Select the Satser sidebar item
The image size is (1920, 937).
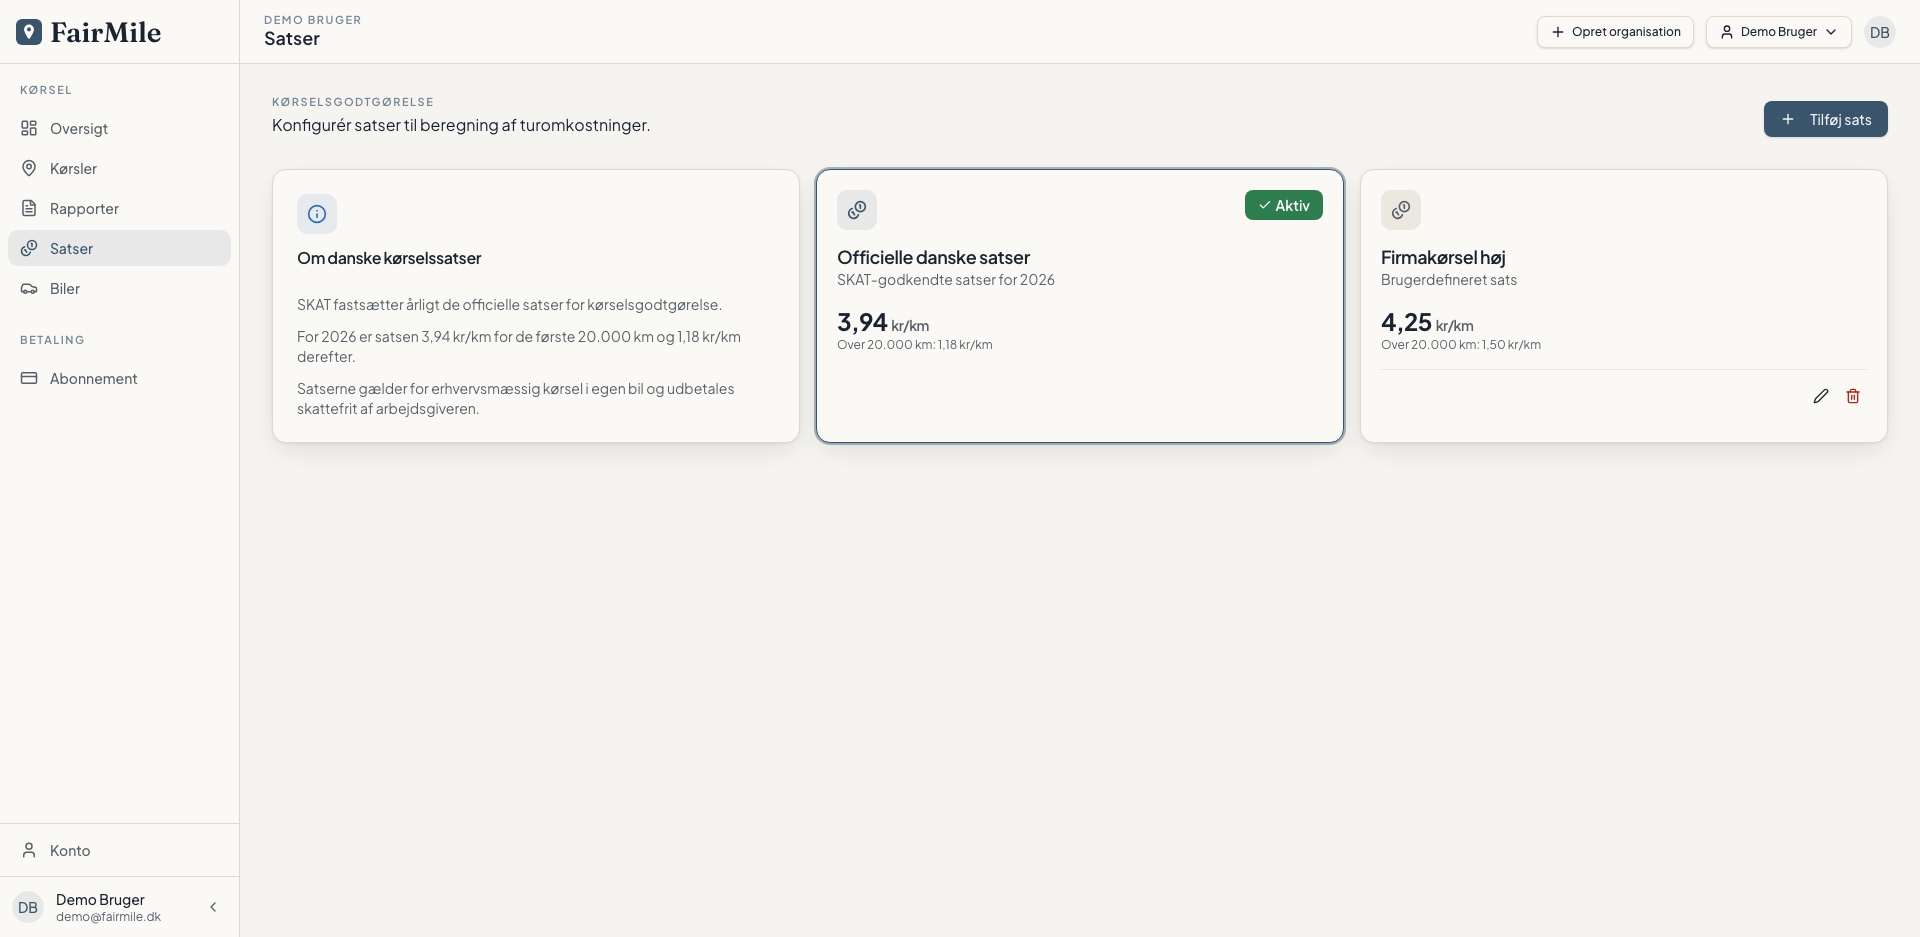pos(119,248)
